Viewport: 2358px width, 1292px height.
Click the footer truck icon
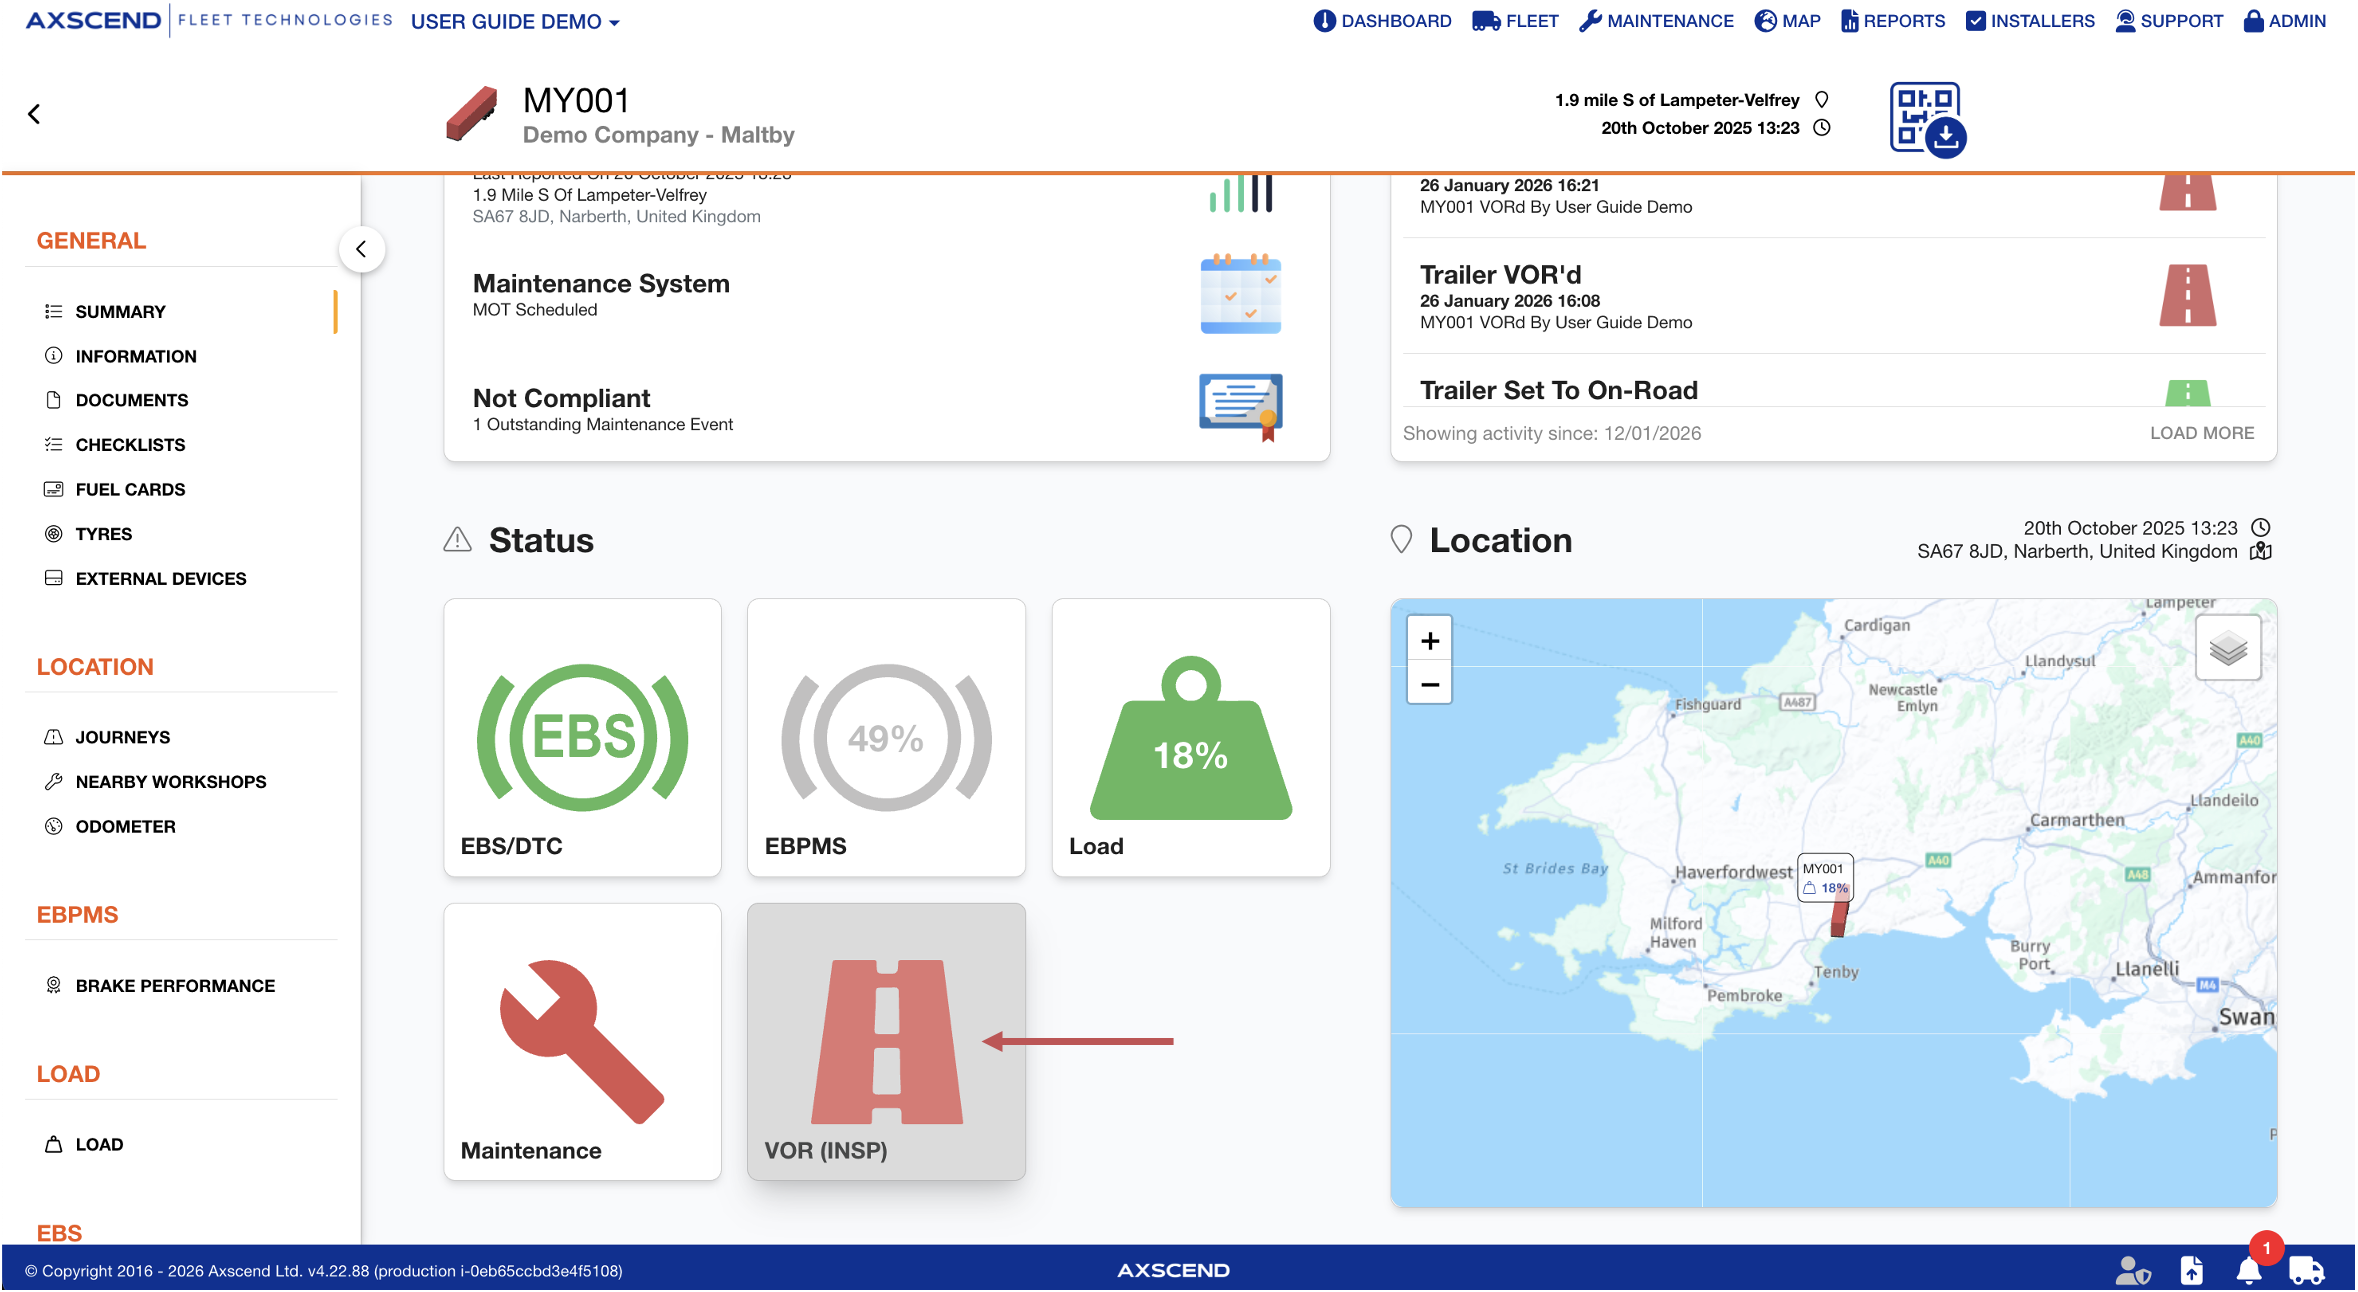point(2306,1270)
